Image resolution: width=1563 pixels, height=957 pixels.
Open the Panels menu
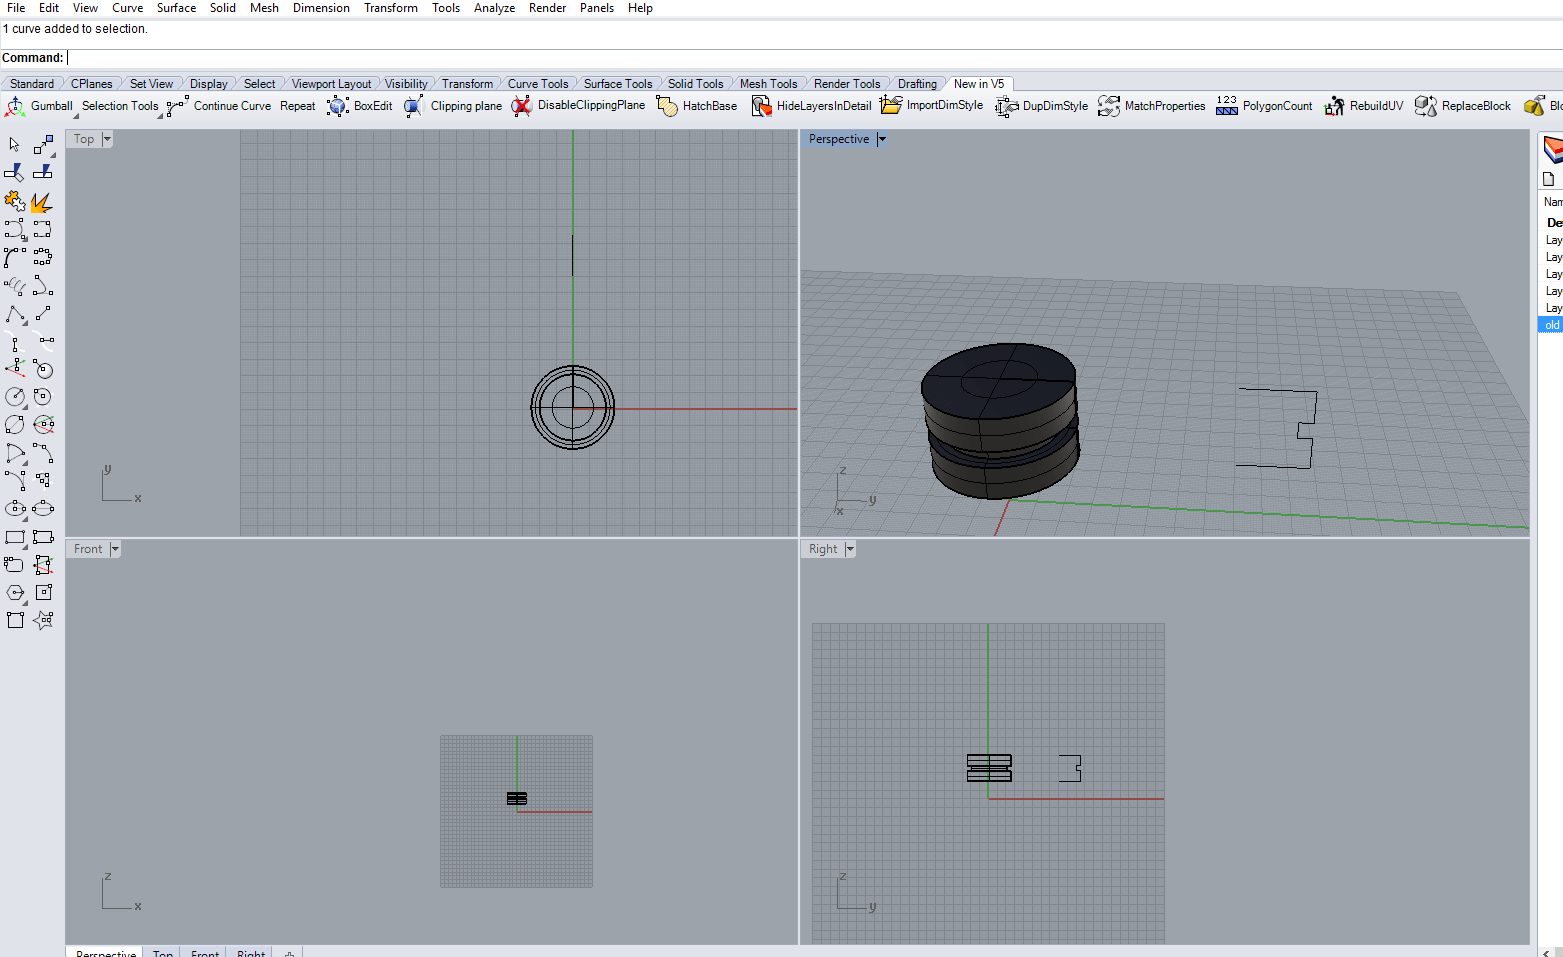[x=596, y=8]
